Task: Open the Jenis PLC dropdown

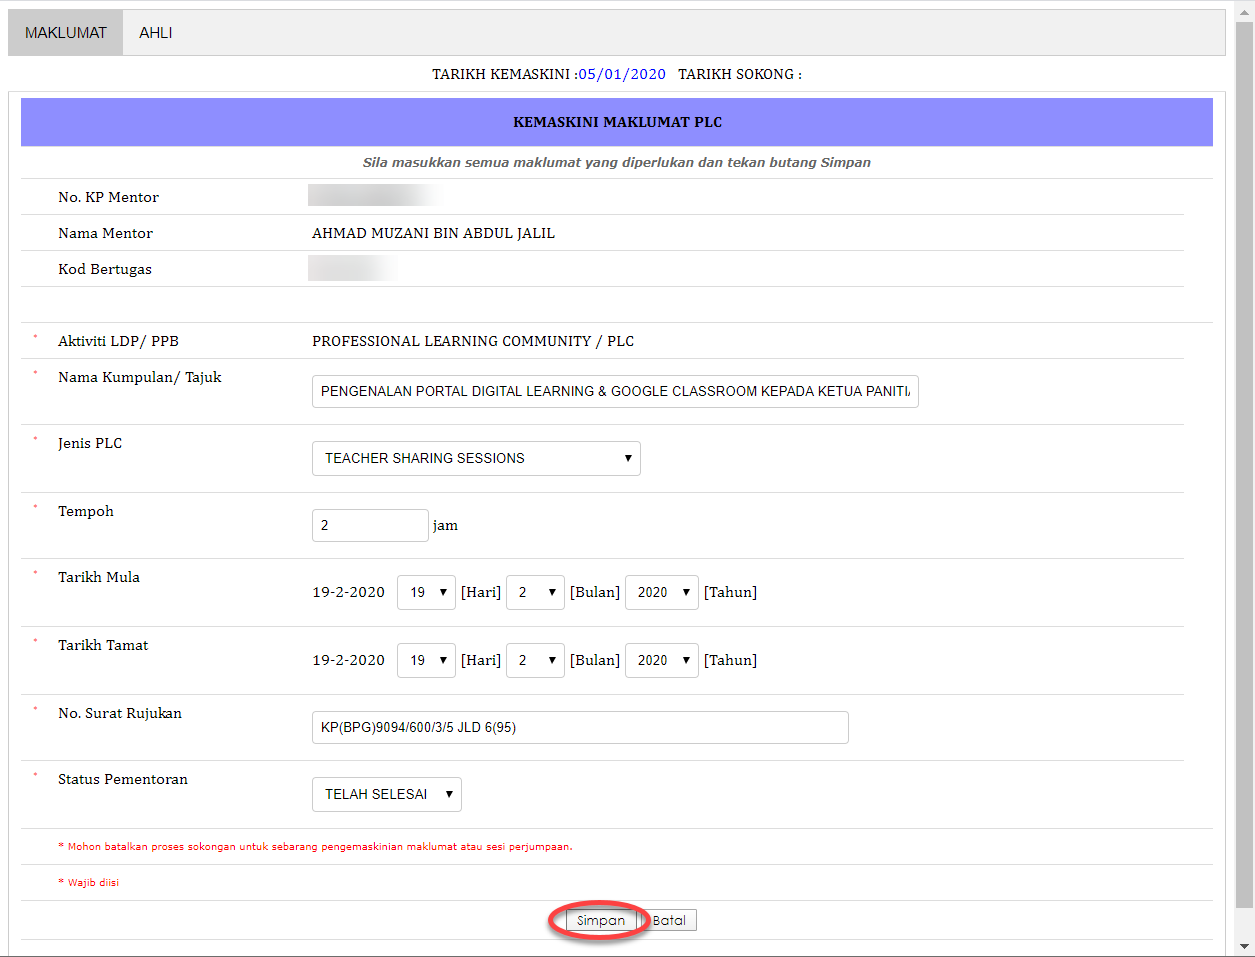Action: tap(476, 458)
